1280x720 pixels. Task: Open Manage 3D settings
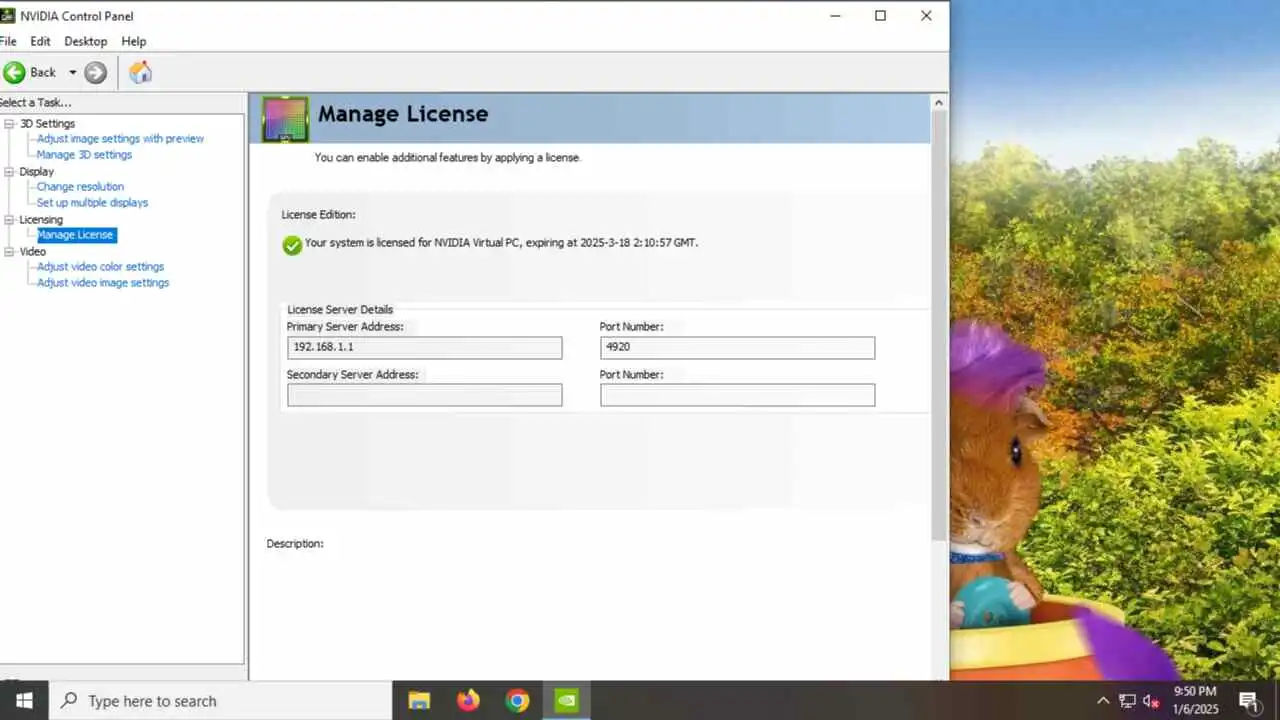[84, 155]
